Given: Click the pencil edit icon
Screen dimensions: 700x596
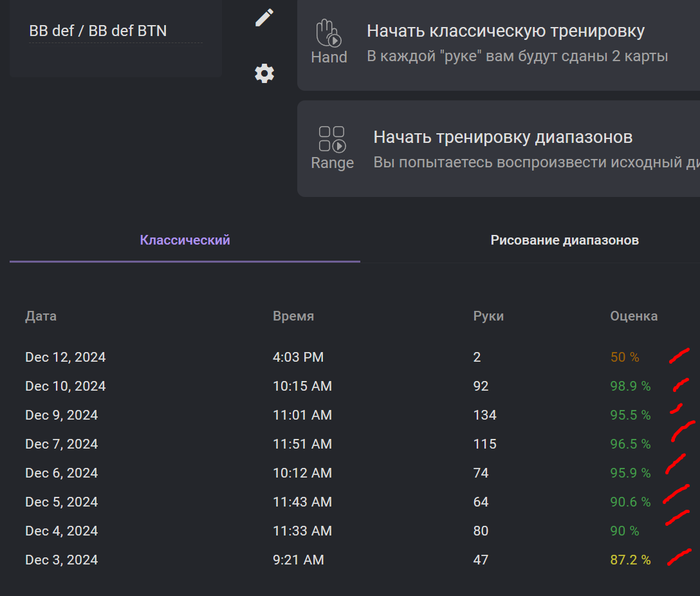Looking at the screenshot, I should click(264, 18).
